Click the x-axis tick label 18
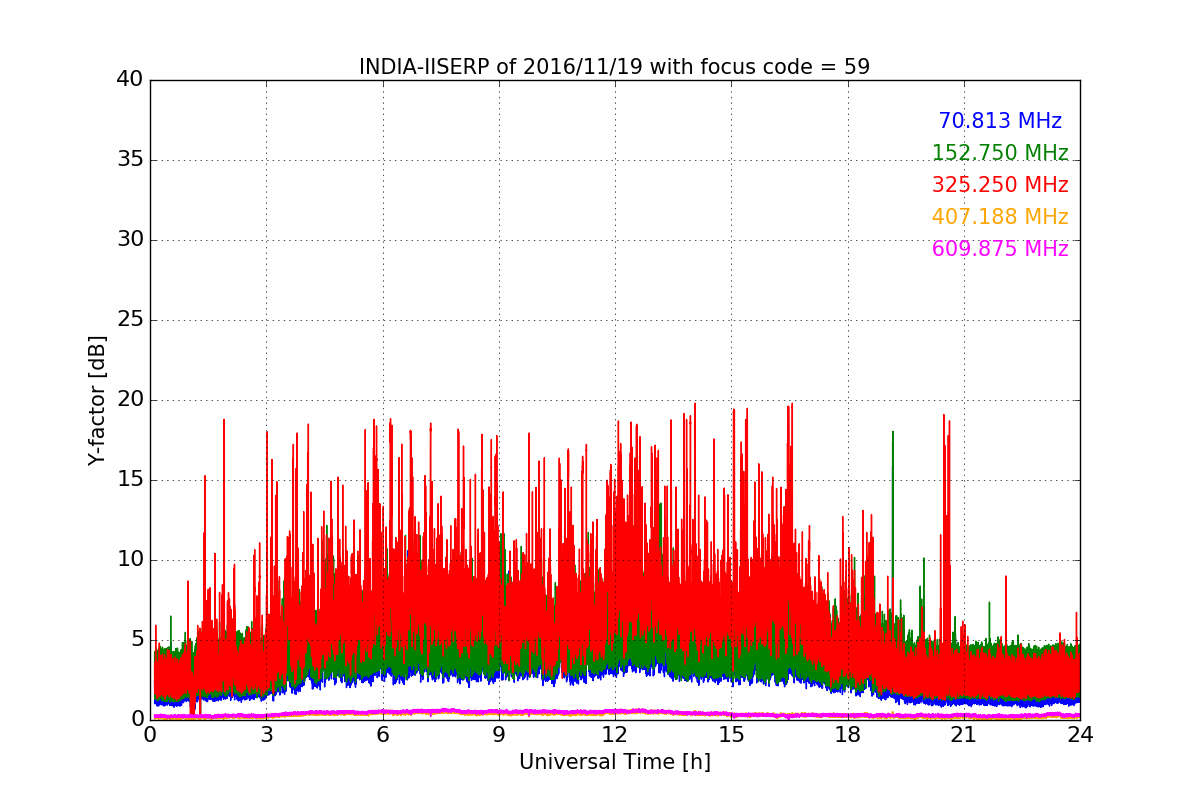 848,734
